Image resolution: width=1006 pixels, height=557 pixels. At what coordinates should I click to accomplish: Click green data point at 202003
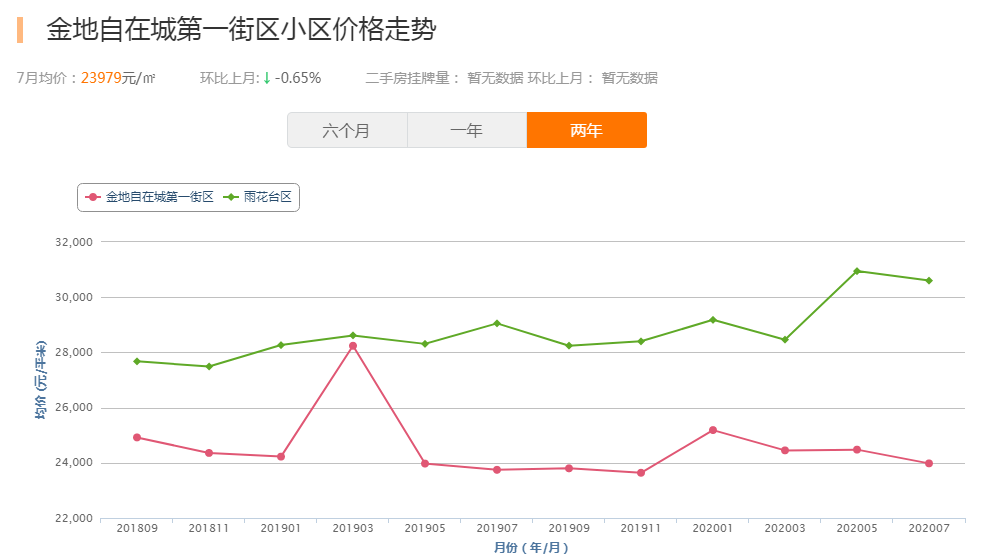785,340
